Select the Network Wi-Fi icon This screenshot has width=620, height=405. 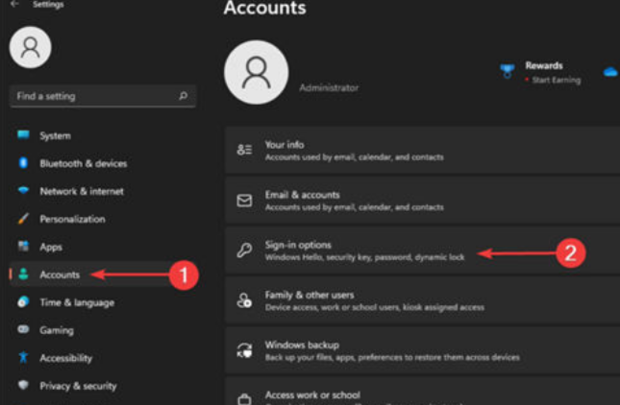pyautogui.click(x=23, y=191)
